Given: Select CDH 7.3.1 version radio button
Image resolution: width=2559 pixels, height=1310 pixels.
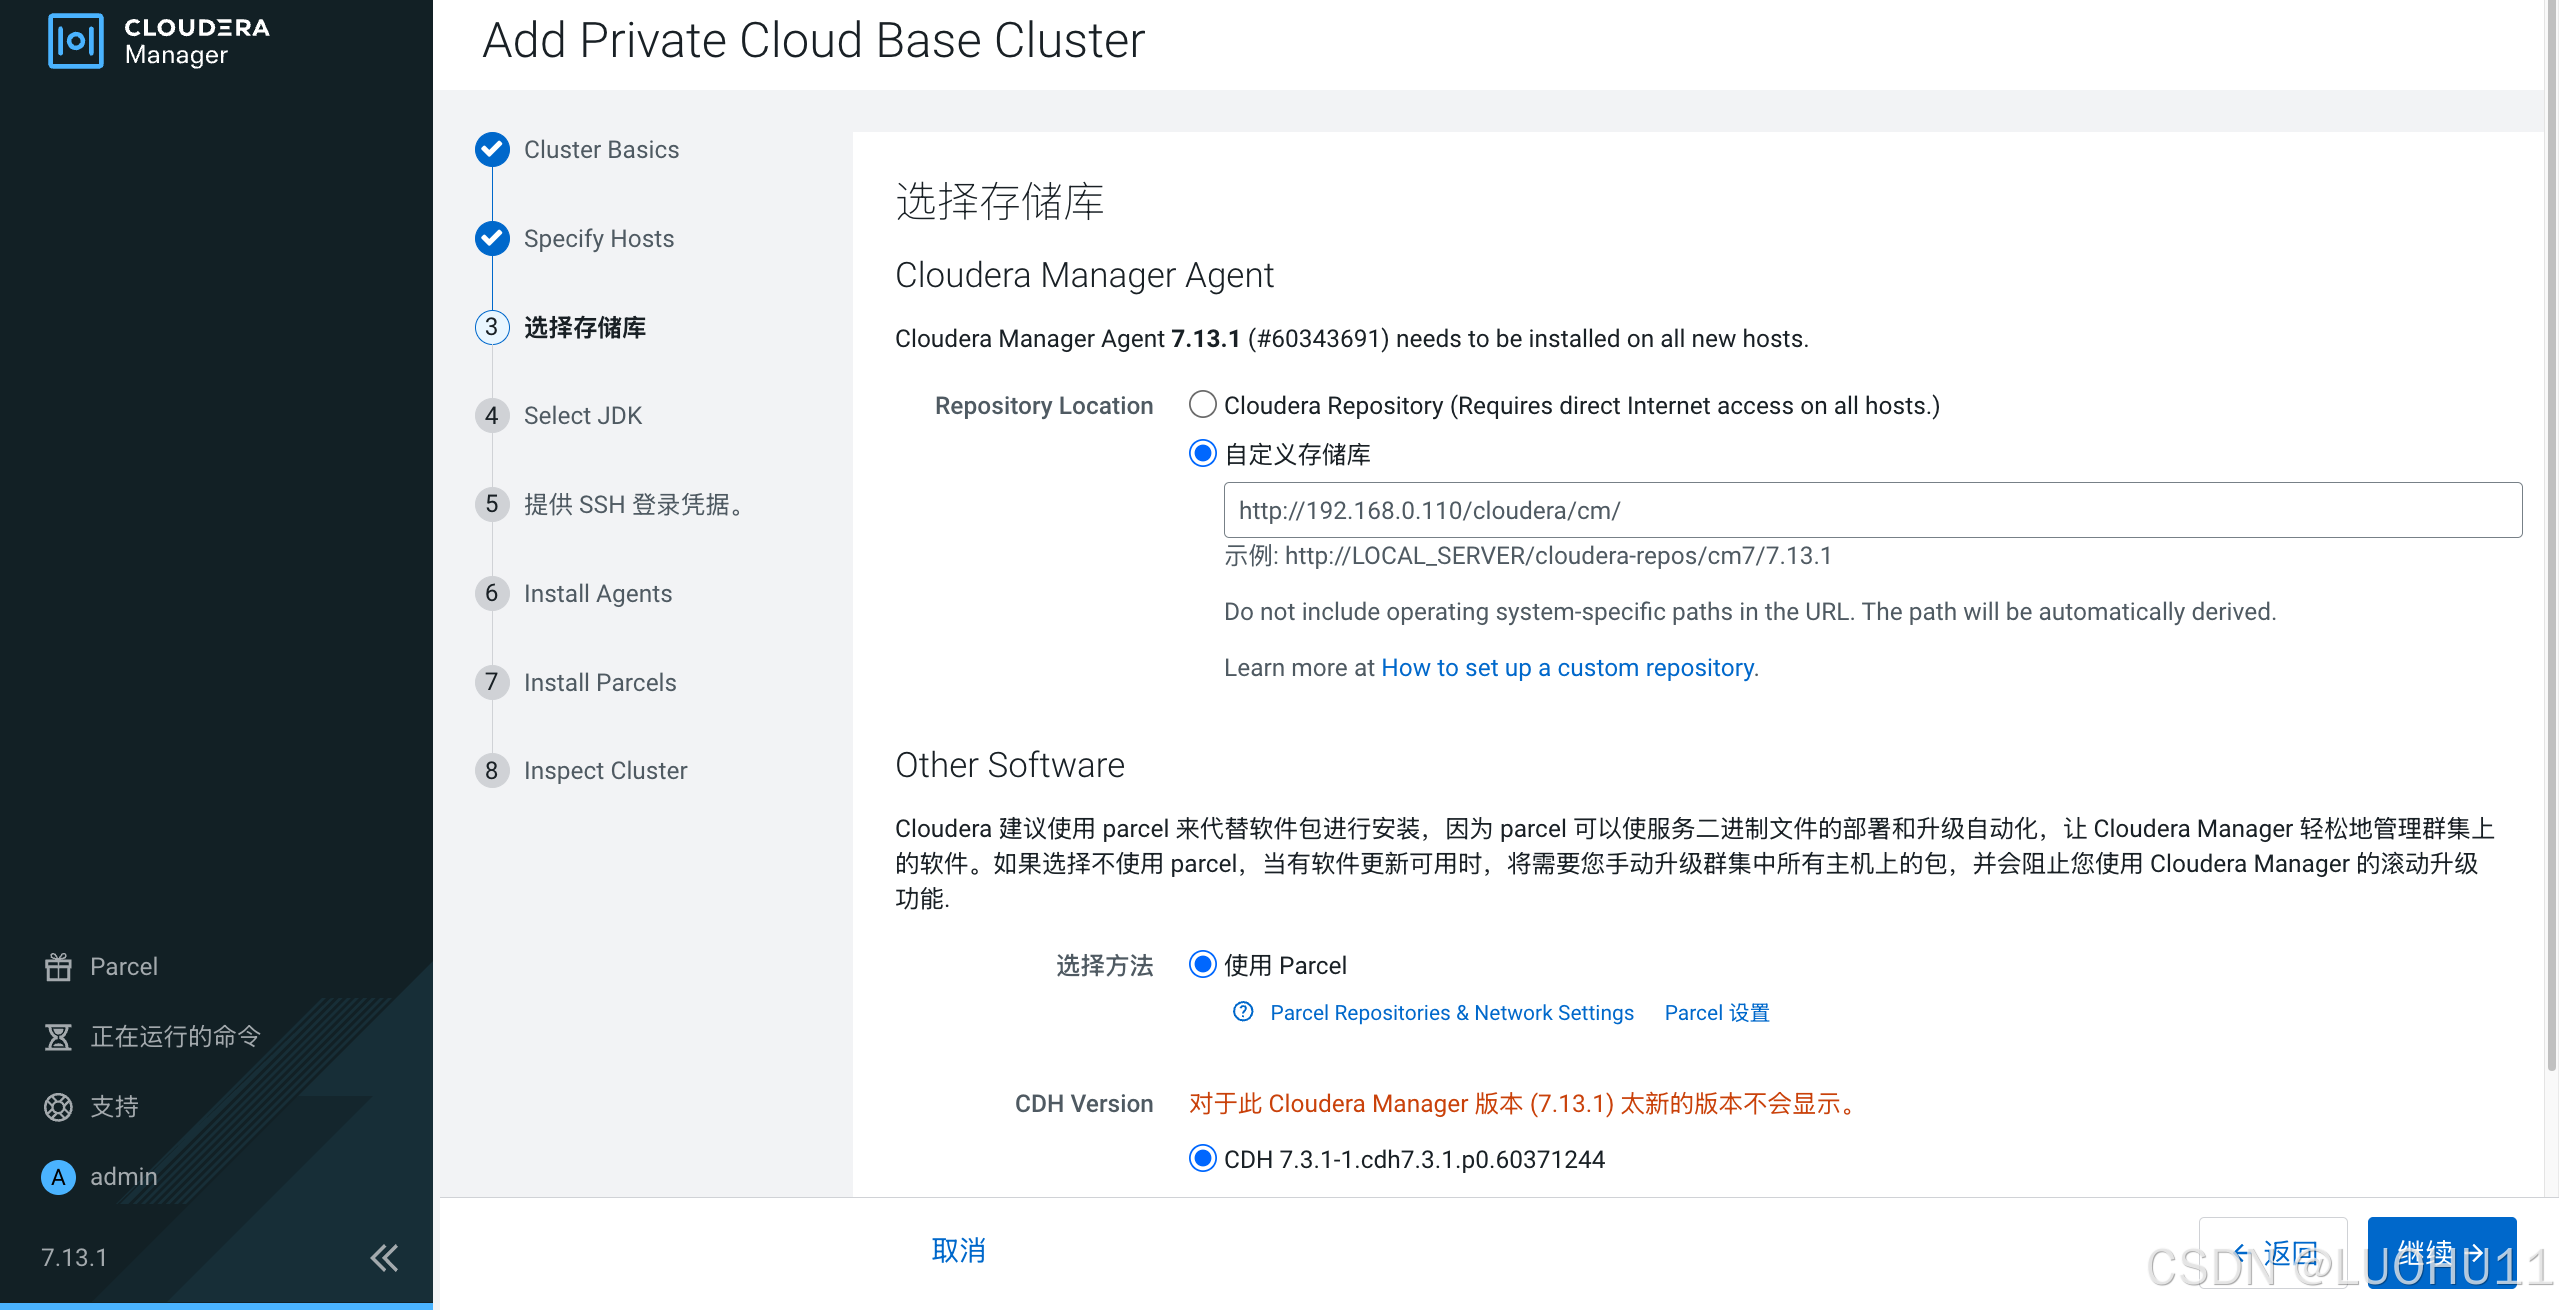Looking at the screenshot, I should click(x=1202, y=1159).
